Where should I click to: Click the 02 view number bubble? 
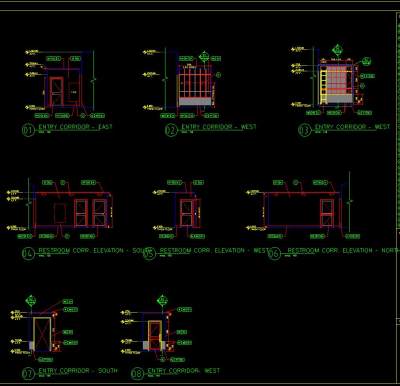171,130
